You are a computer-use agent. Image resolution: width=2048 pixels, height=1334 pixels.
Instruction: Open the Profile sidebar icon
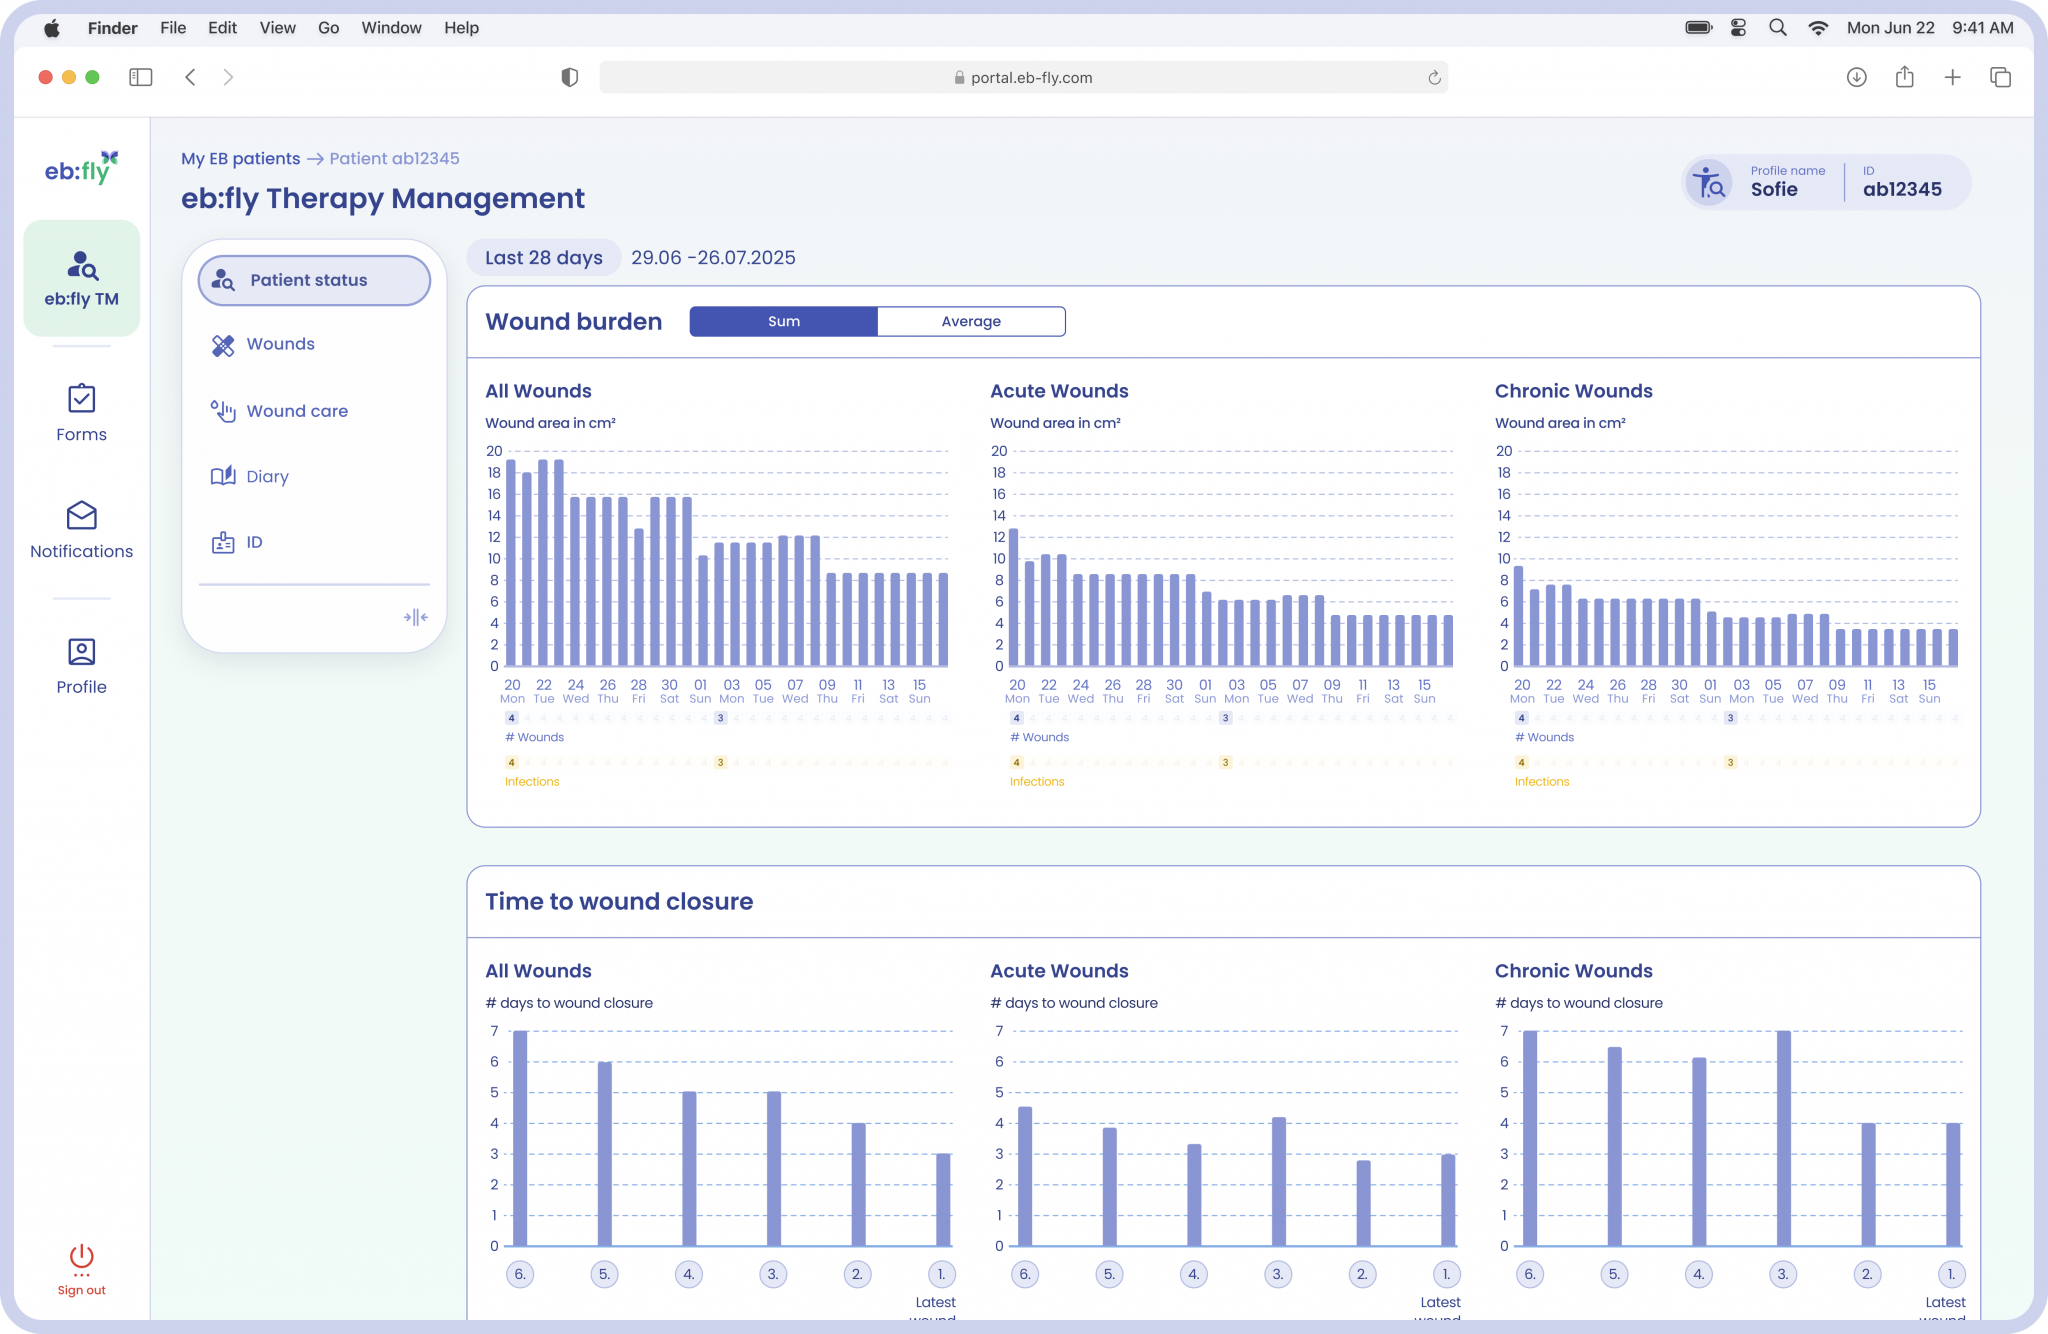click(x=81, y=652)
